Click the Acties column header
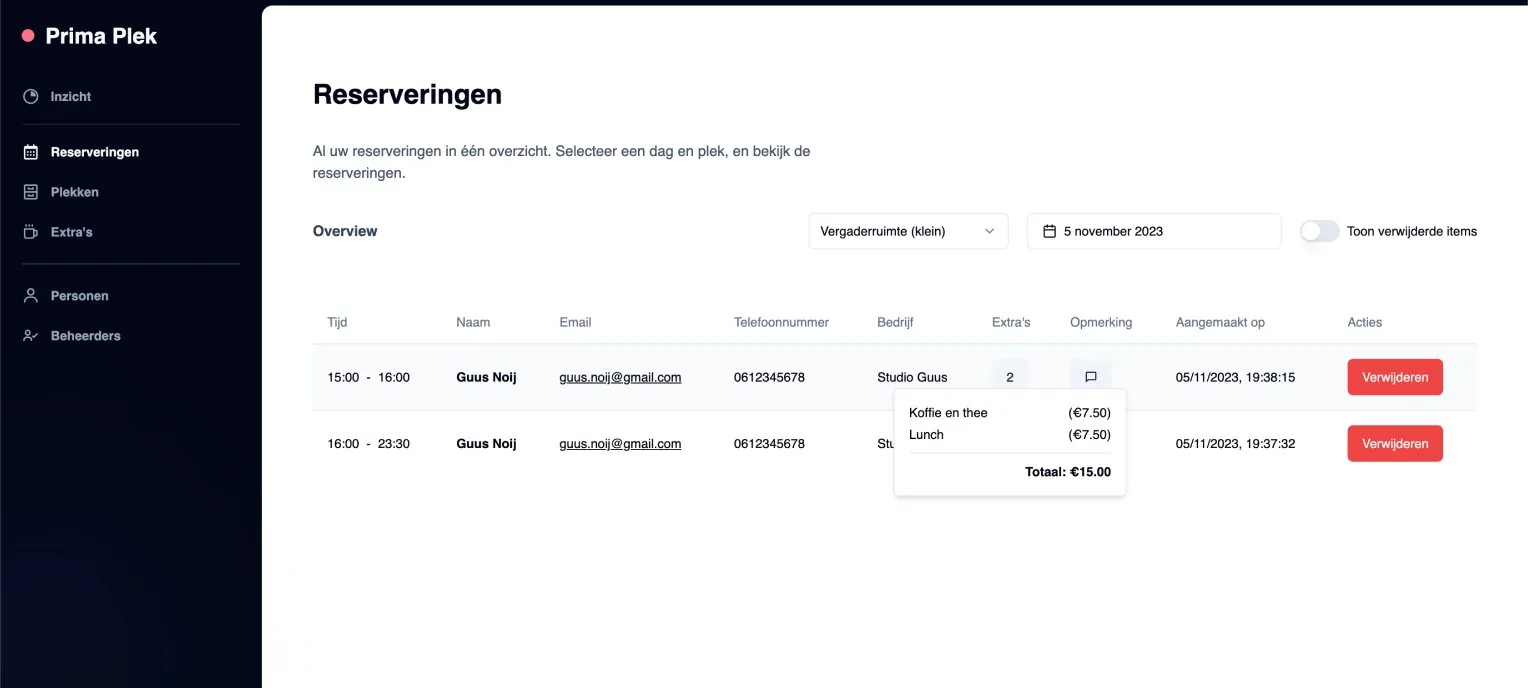Image resolution: width=1528 pixels, height=688 pixels. click(1365, 322)
